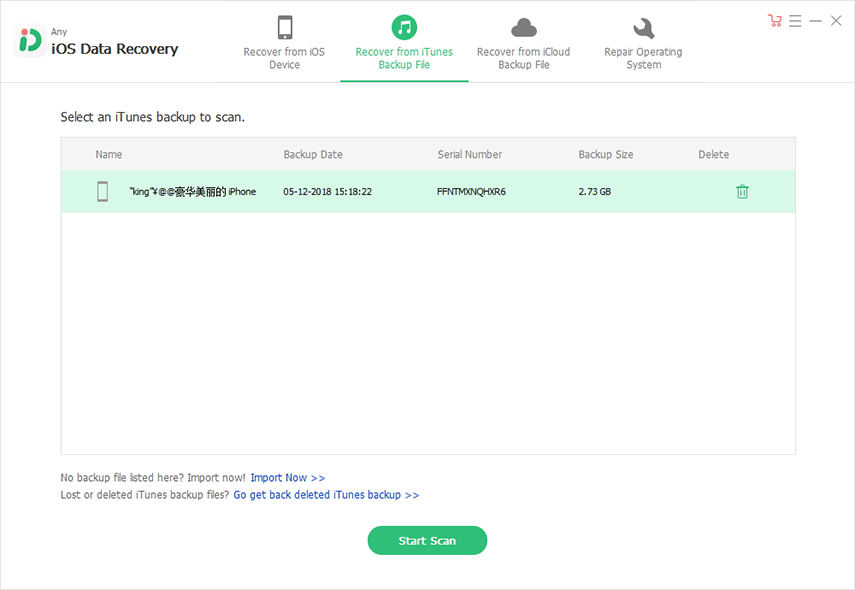Close the iOS Data Recovery window
855x590 pixels.
836,21
